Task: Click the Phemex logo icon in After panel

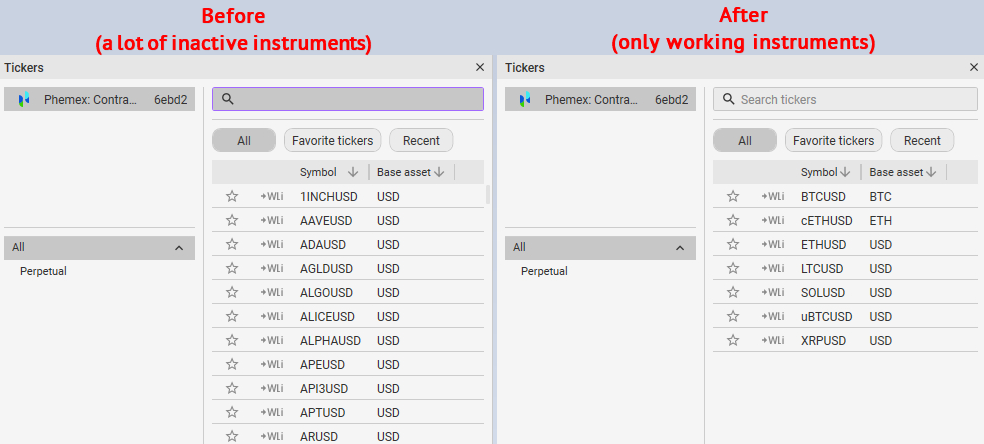Action: (x=525, y=100)
